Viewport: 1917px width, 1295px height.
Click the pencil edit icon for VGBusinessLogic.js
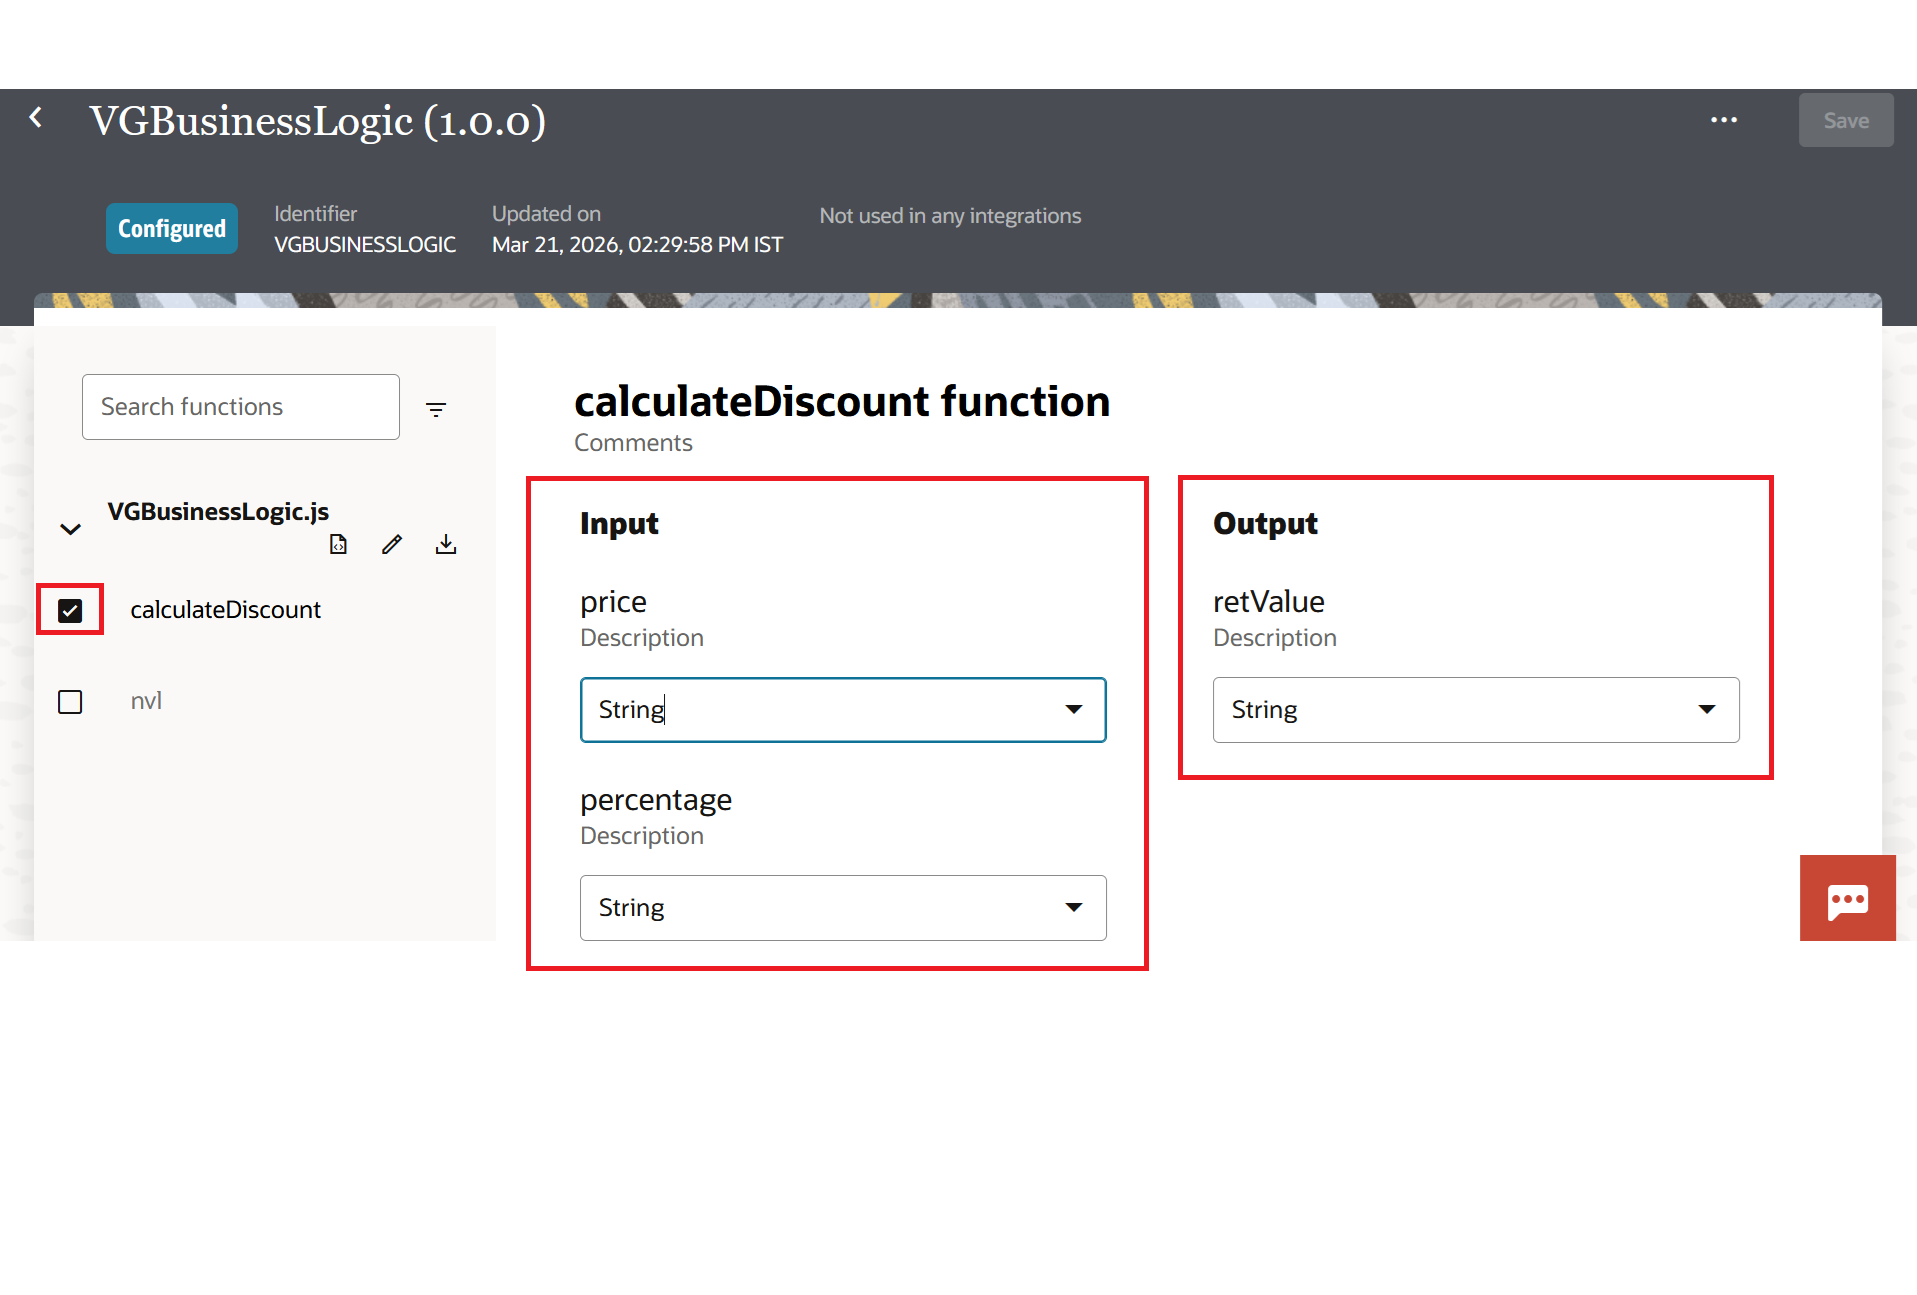tap(392, 544)
